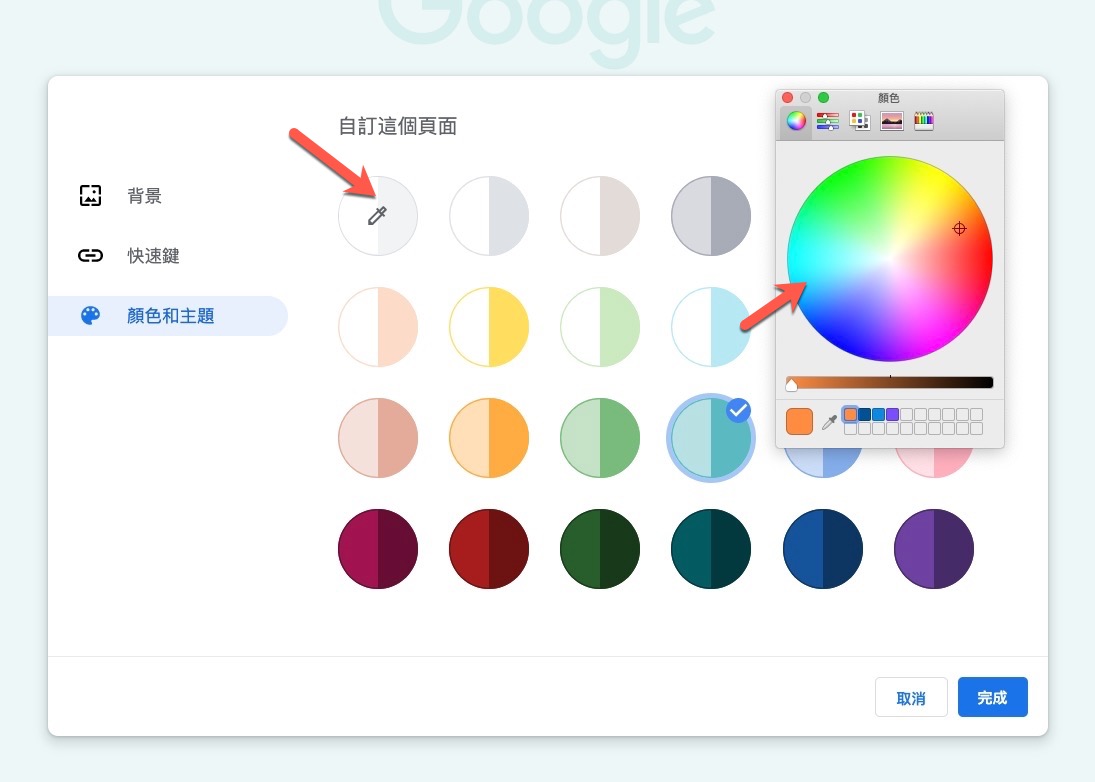Go to the 快速鍵 shortcuts section
The image size is (1095, 782).
[153, 256]
